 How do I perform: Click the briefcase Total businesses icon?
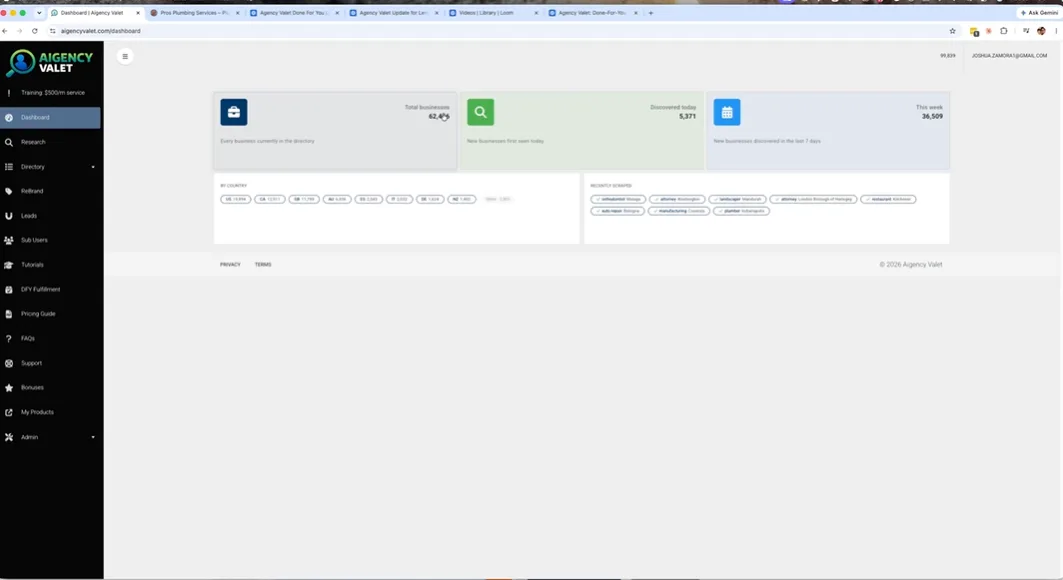point(234,112)
